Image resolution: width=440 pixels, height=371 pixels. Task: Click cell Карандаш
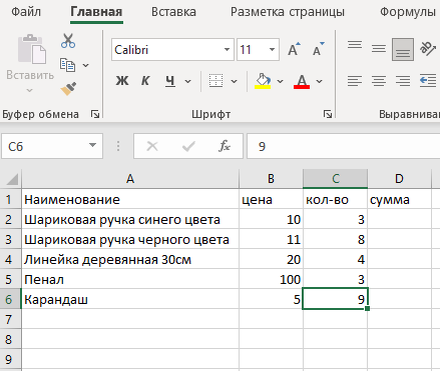click(130, 299)
